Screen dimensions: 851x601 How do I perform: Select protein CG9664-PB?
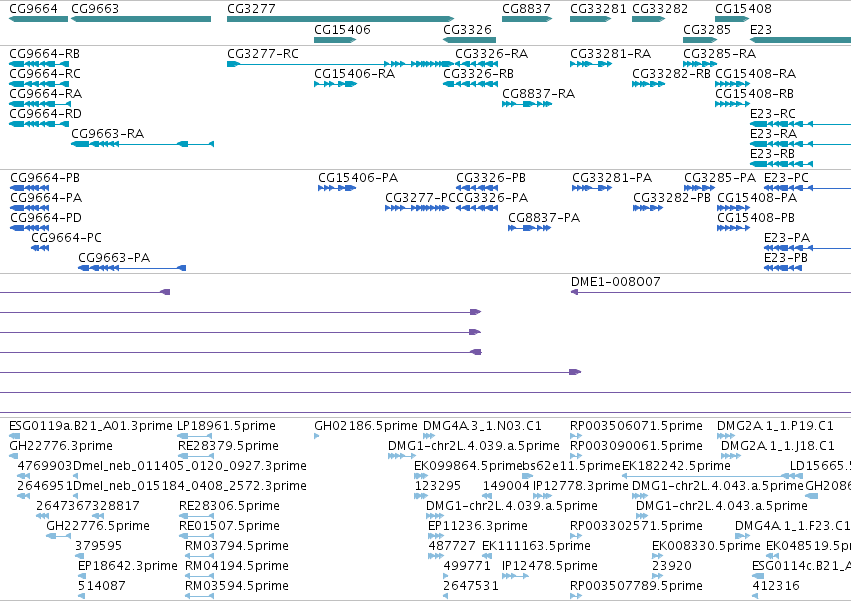45,178
